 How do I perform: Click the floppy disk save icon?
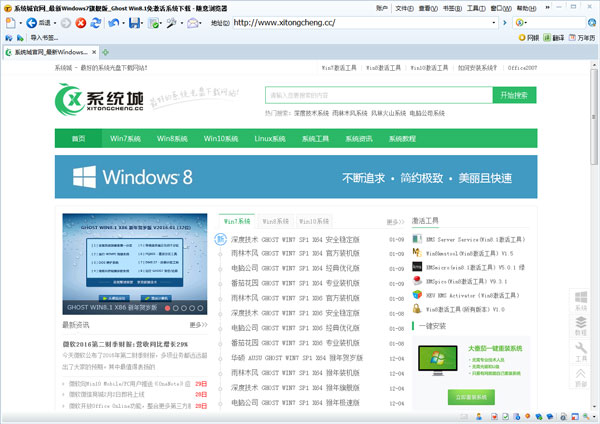134,23
